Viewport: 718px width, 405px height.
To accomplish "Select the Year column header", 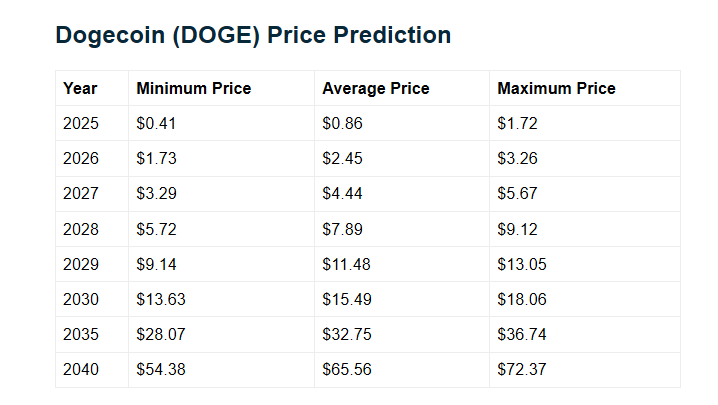I will click(80, 88).
